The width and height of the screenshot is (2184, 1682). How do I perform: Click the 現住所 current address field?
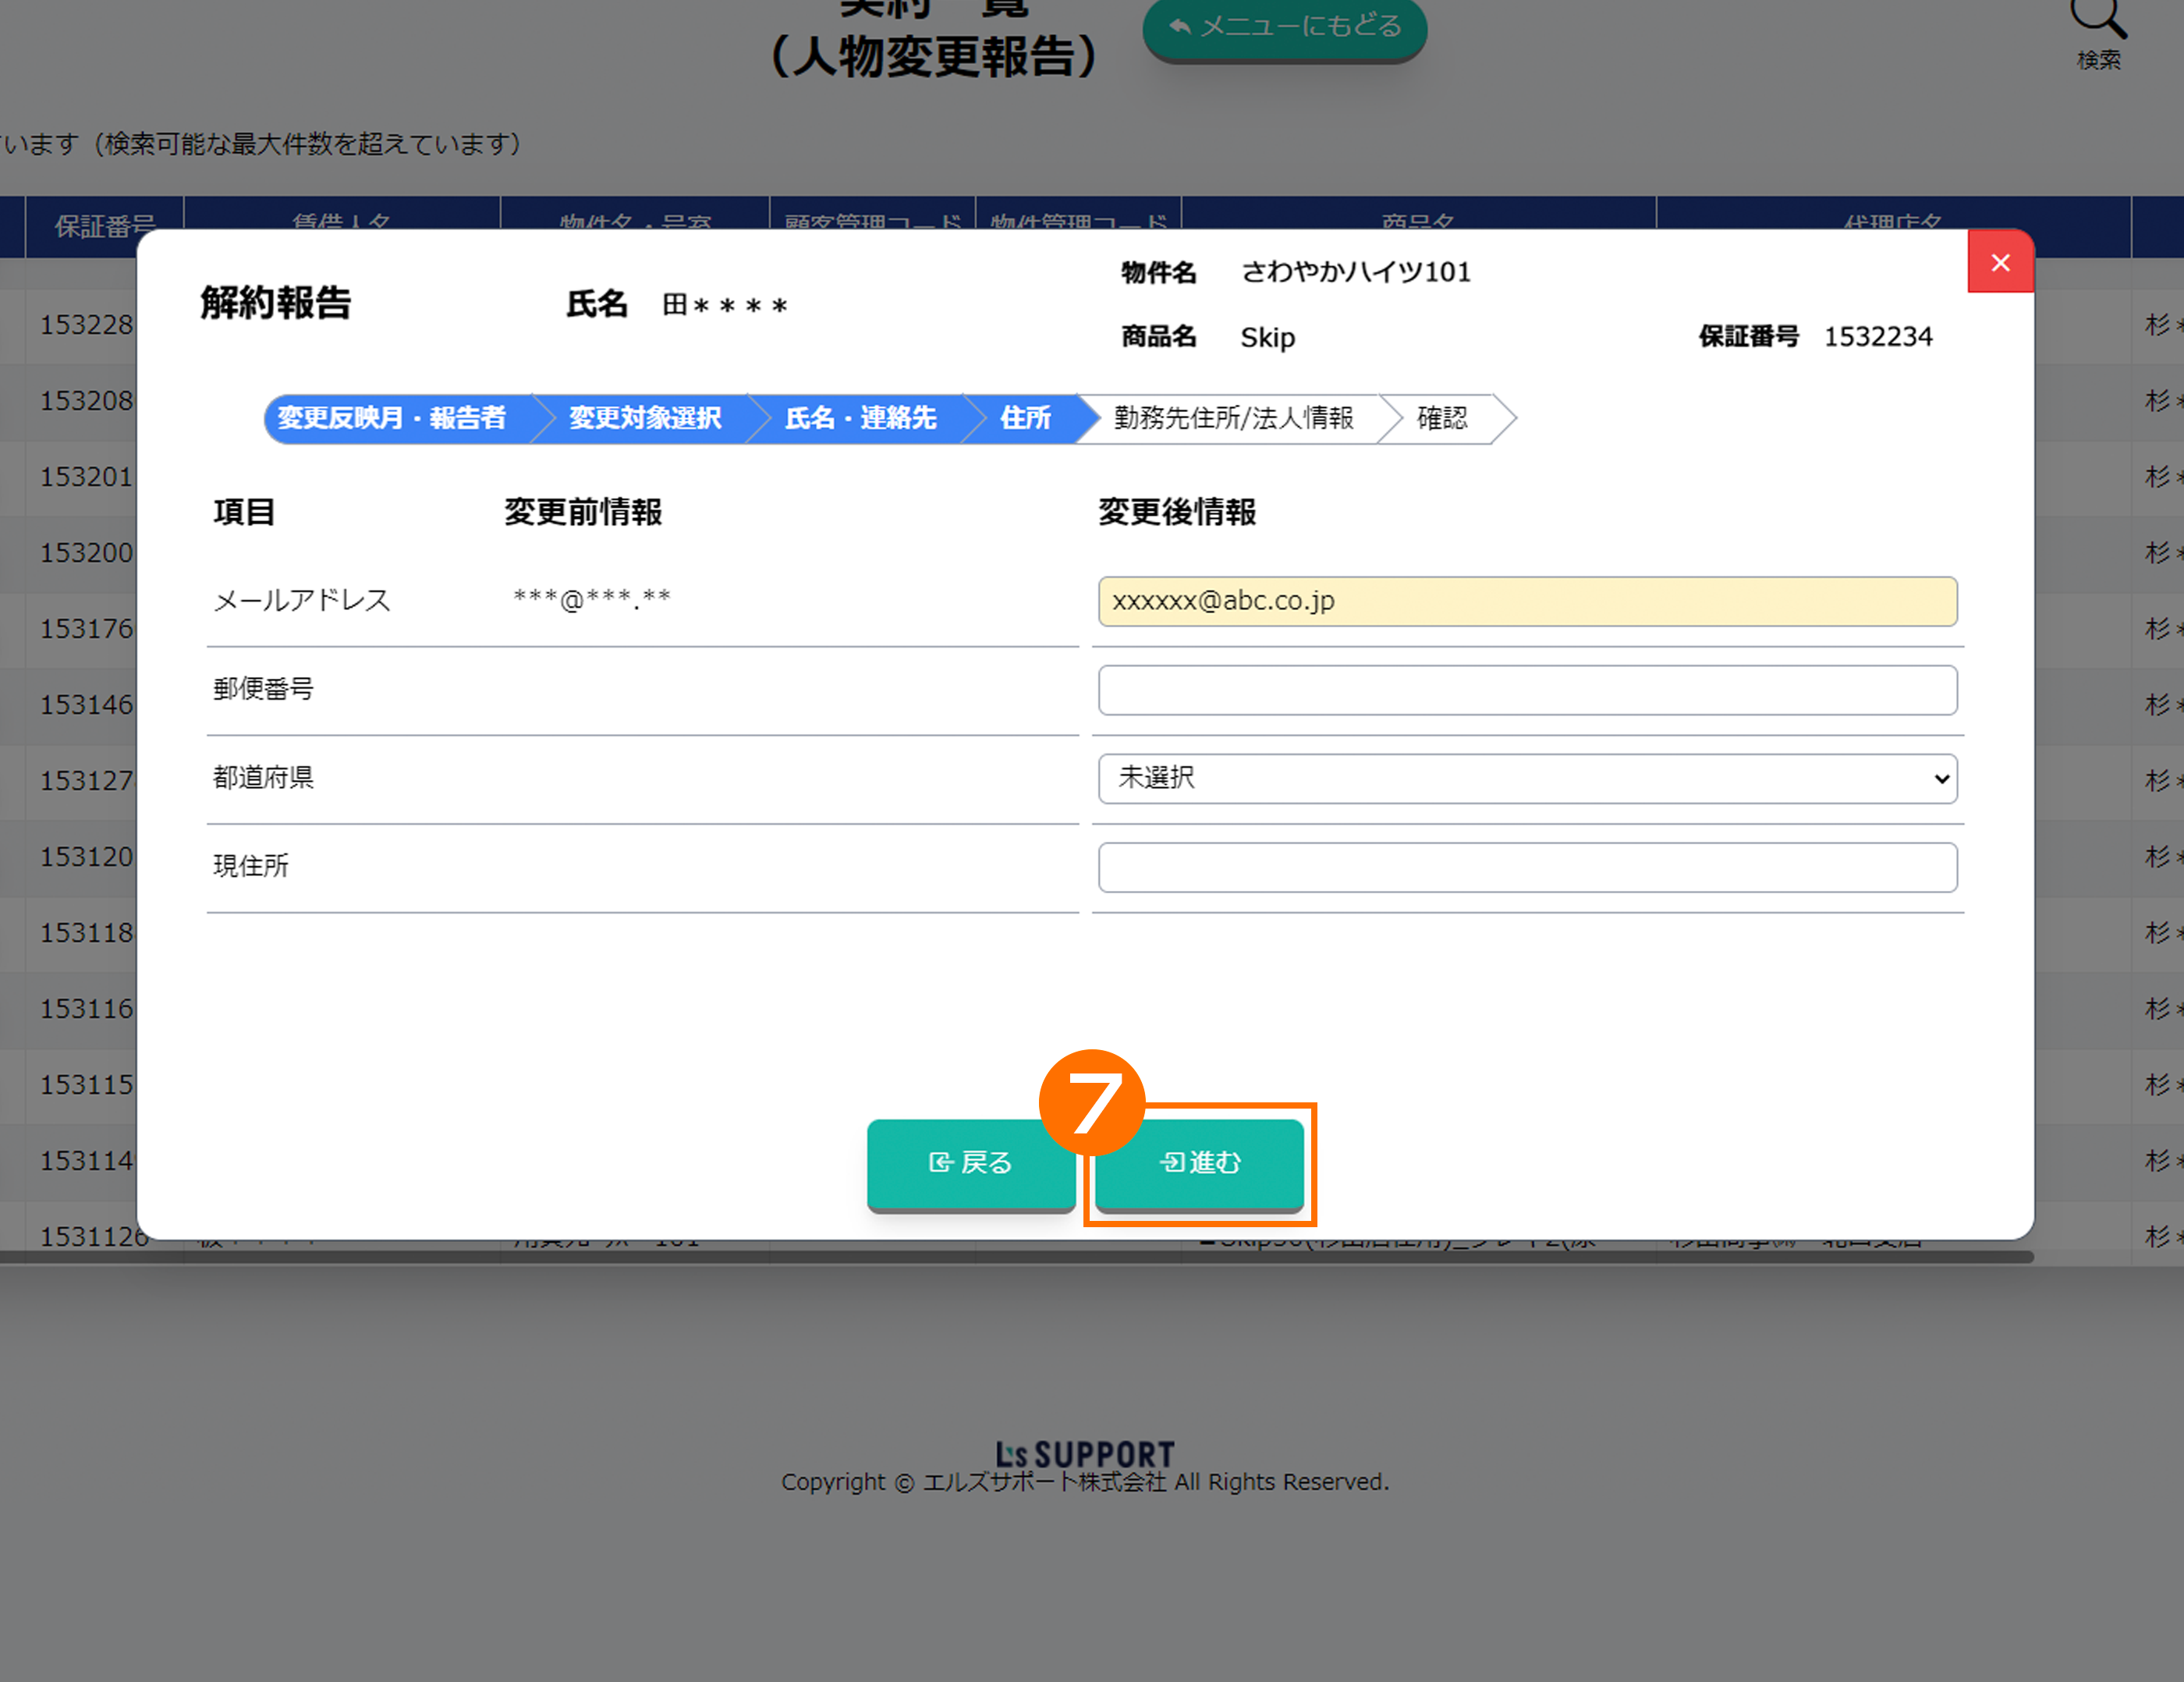pos(1526,867)
